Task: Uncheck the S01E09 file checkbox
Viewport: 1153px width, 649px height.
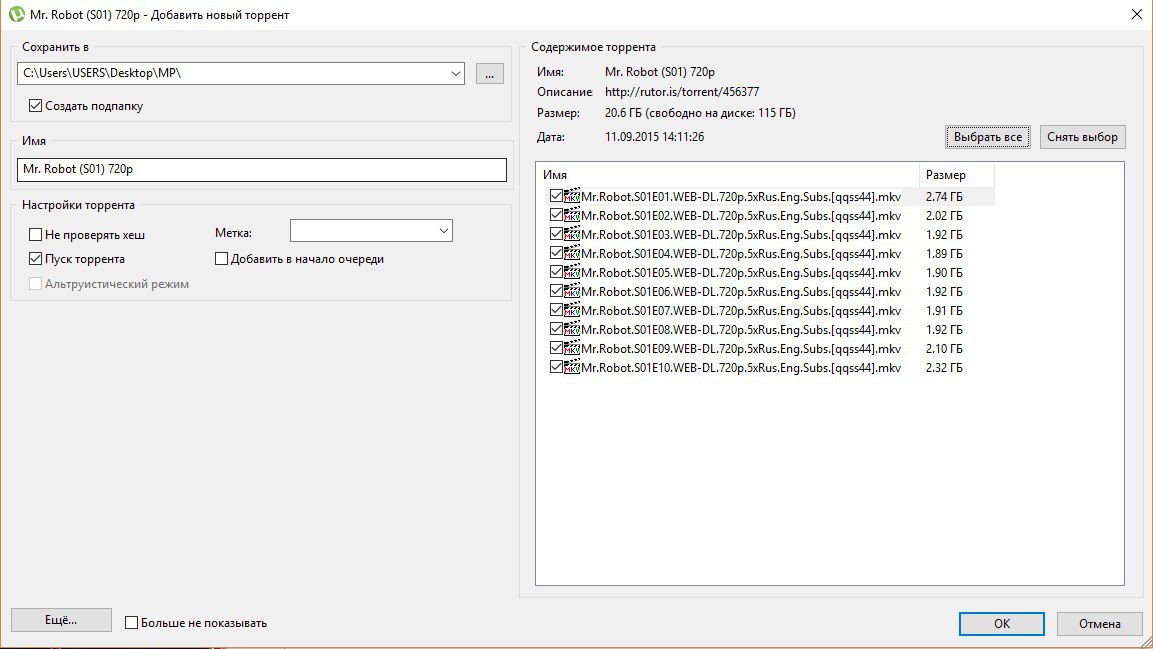Action: tap(556, 348)
